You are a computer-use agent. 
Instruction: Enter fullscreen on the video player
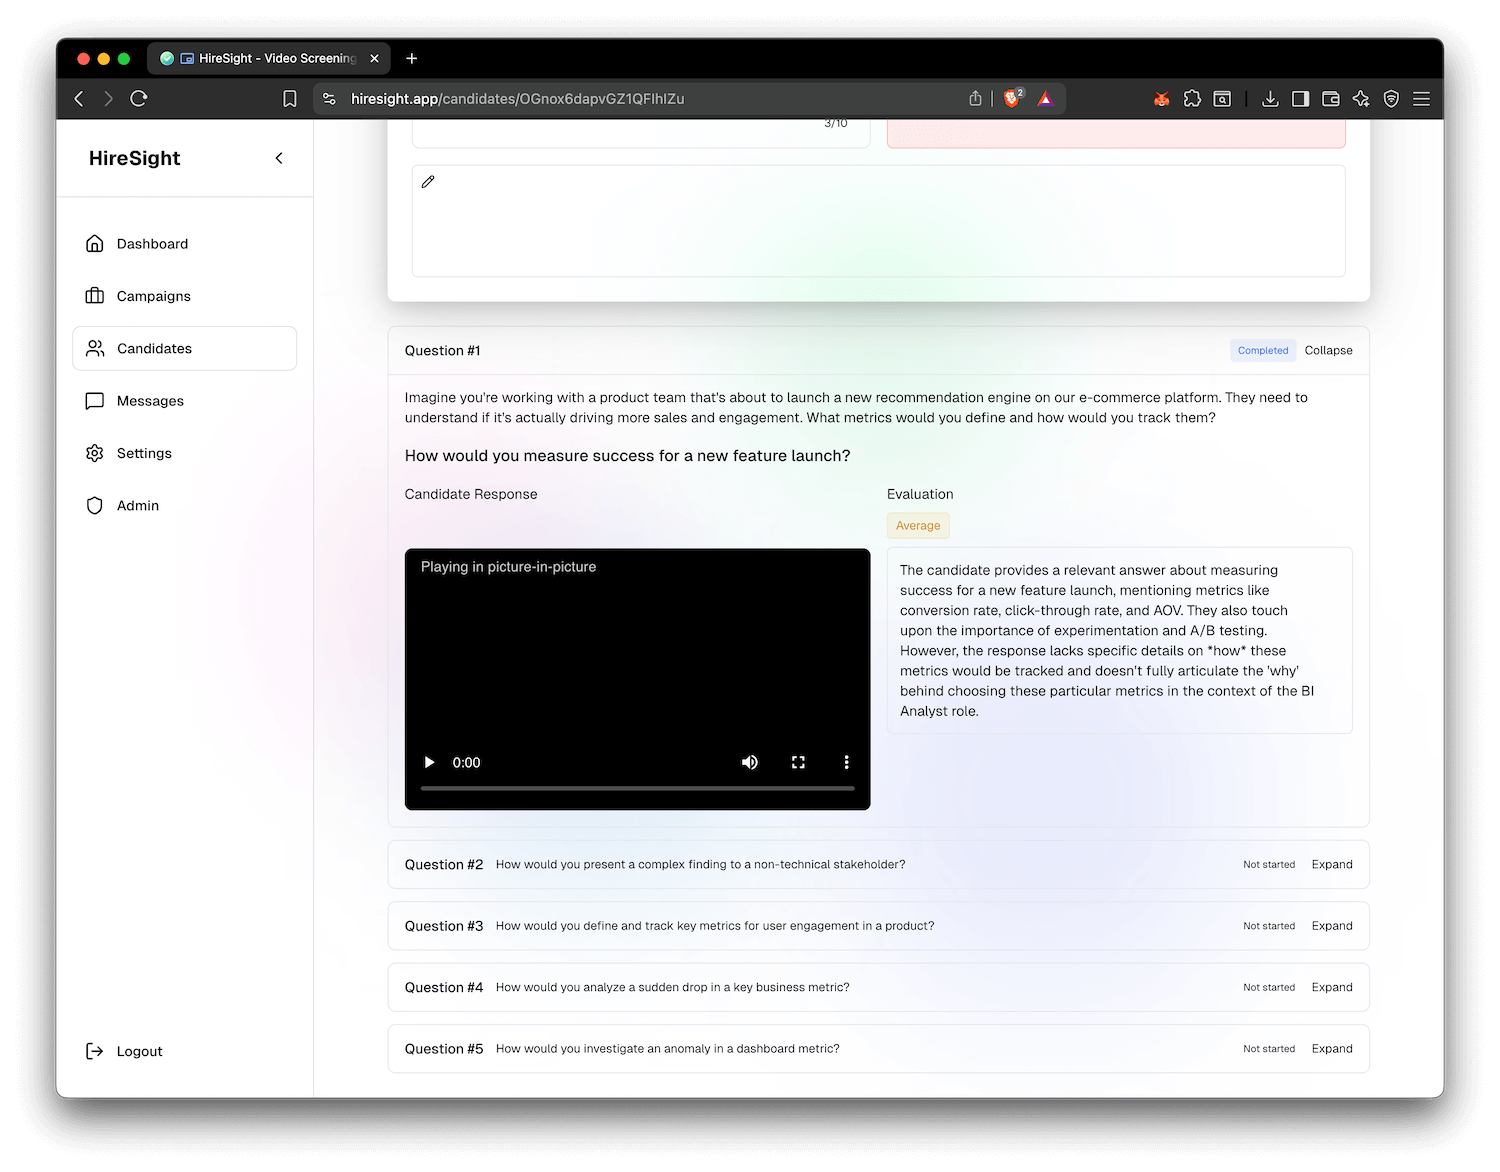coord(798,762)
